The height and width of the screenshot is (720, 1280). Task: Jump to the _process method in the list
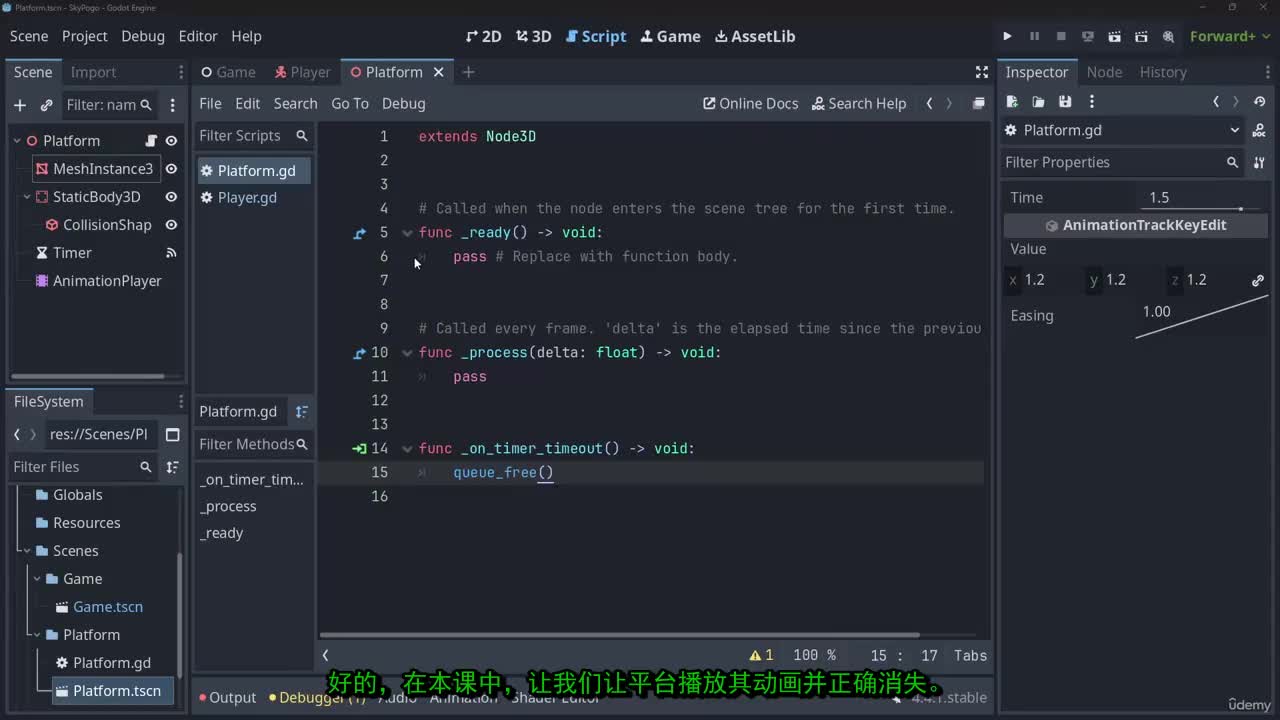pos(229,507)
